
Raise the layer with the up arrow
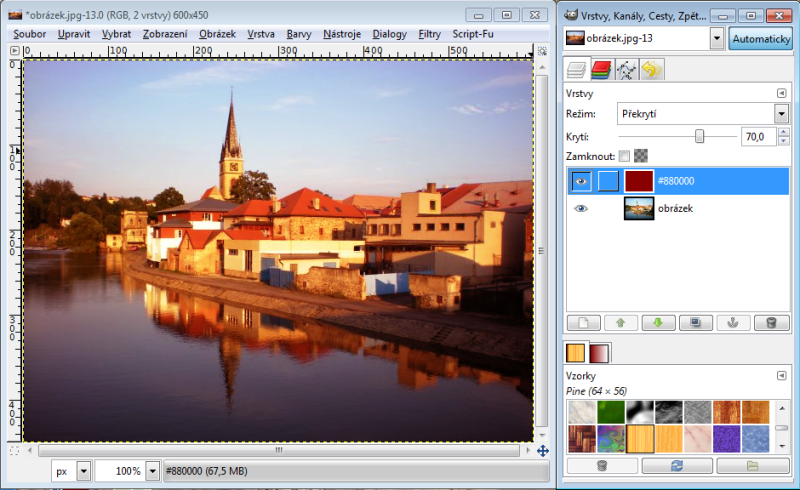coord(620,322)
